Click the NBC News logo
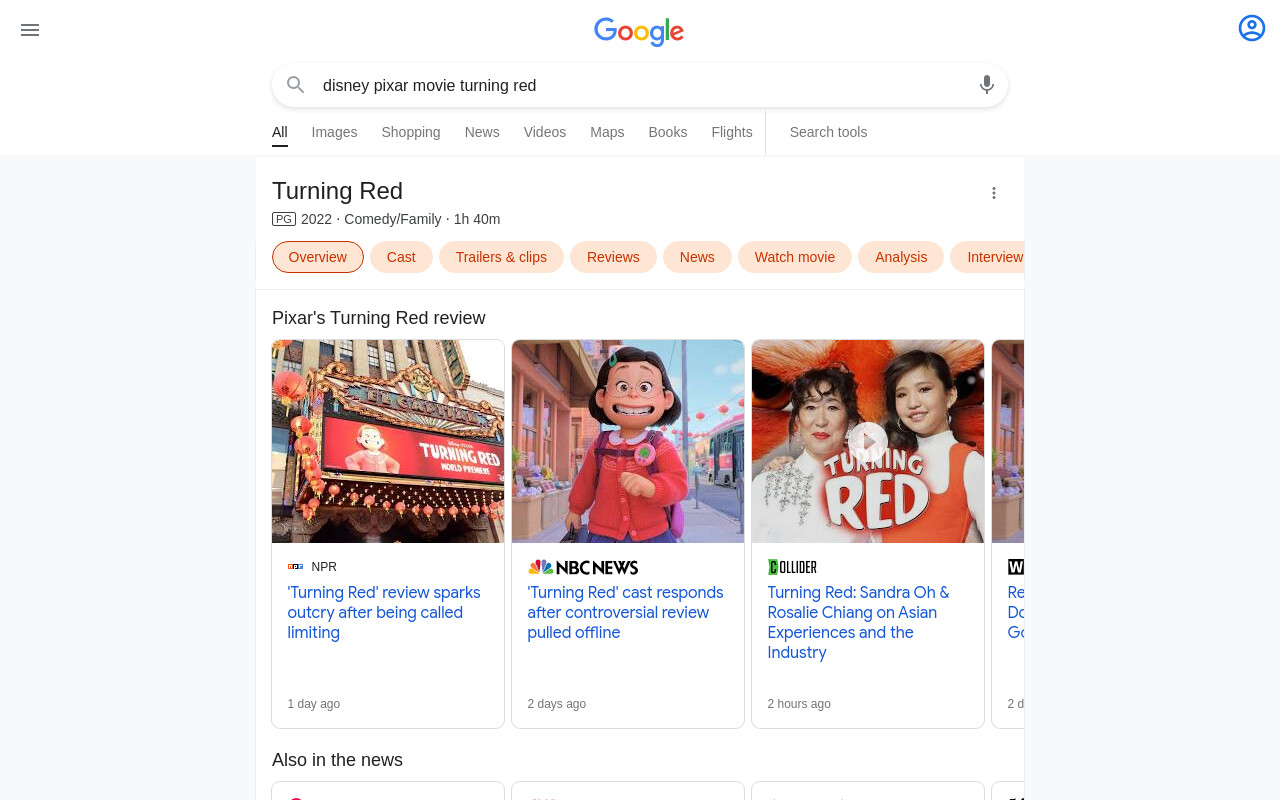 pyautogui.click(x=583, y=567)
